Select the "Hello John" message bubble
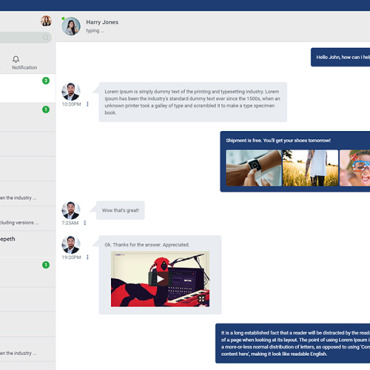This screenshot has height=370, width=370. click(340, 57)
